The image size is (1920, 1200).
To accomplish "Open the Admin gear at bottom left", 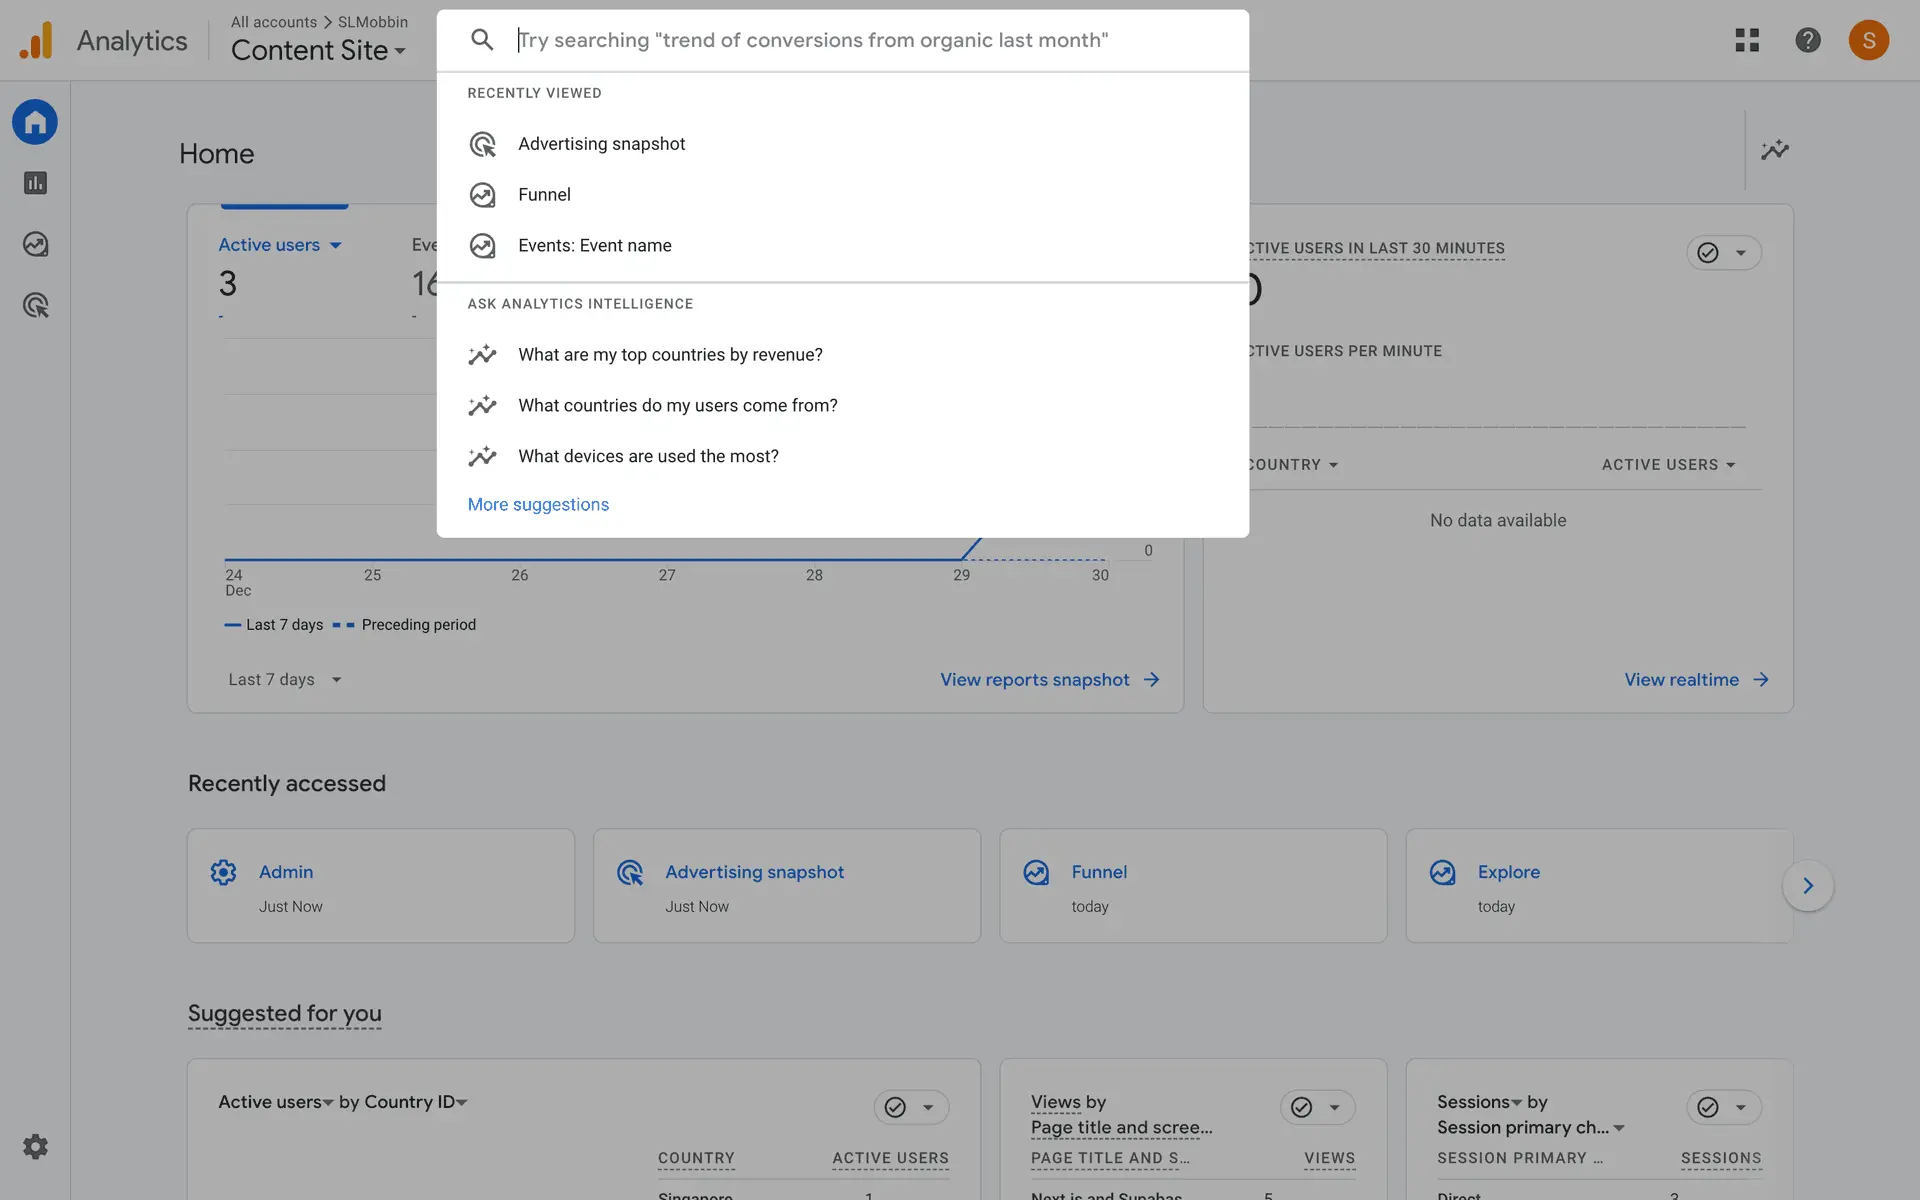I will pyautogui.click(x=35, y=1146).
